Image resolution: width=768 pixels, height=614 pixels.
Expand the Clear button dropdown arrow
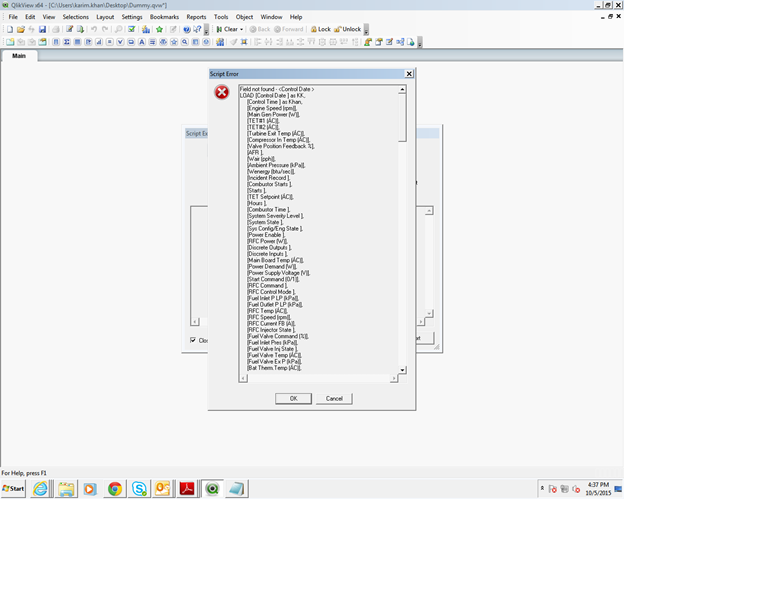(x=241, y=29)
